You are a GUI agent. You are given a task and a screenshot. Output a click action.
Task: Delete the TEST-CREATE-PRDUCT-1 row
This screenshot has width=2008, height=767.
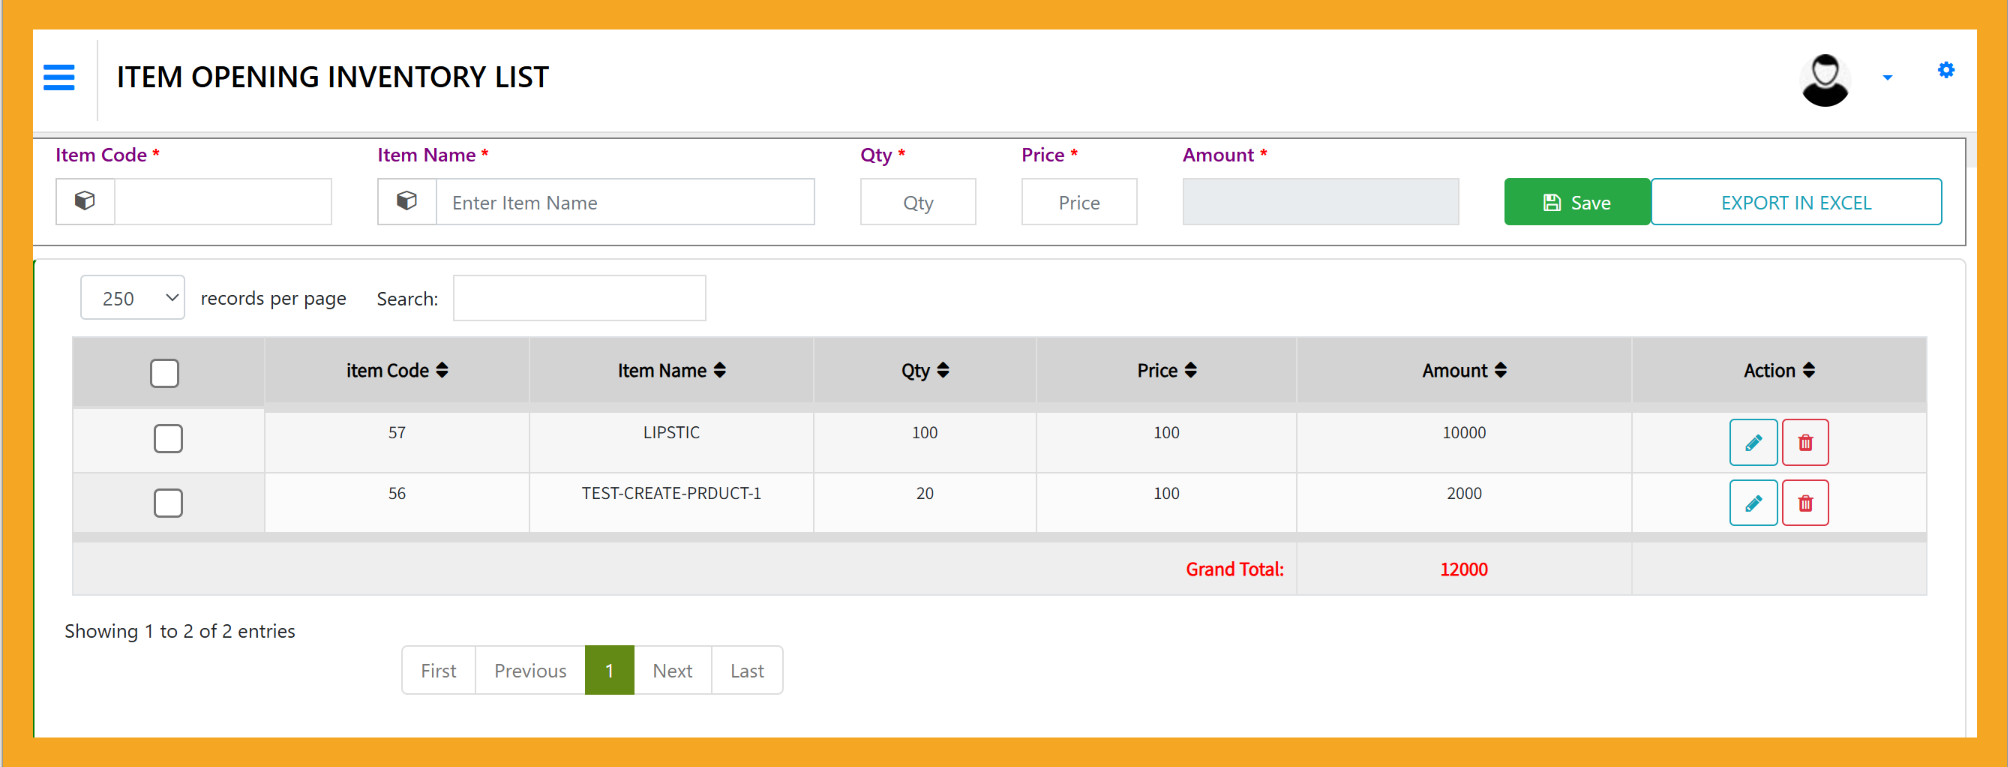pyautogui.click(x=1805, y=503)
